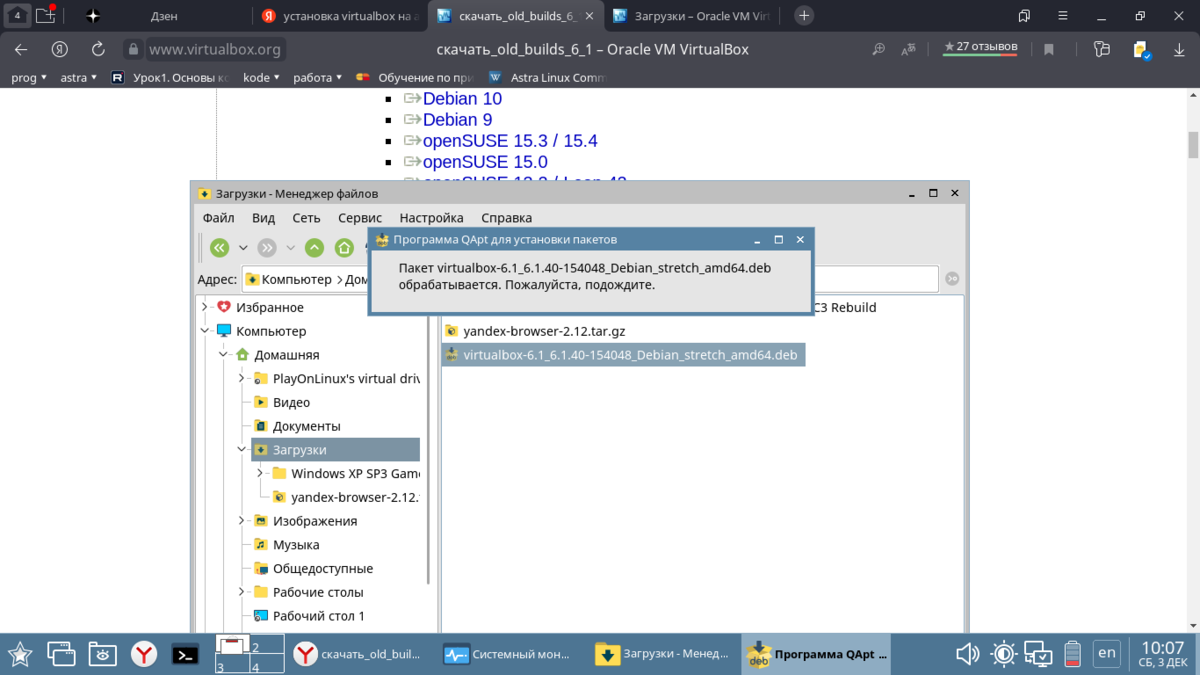Viewport: 1200px width, 675px height.
Task: Open the Astra start menu star
Action: (x=20, y=654)
